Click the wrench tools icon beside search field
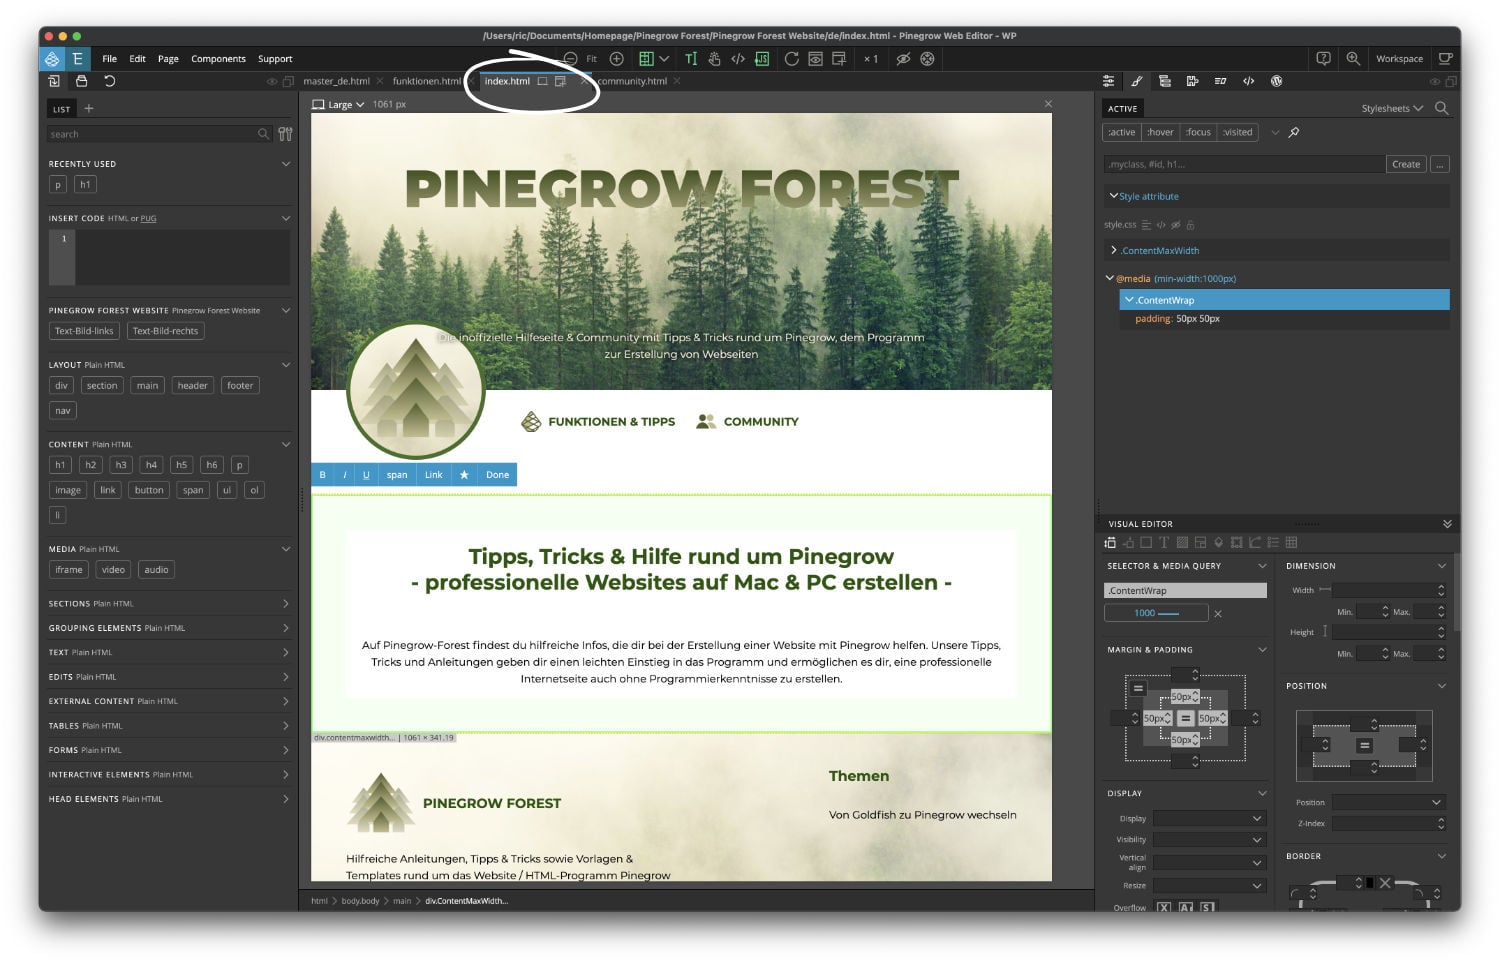The width and height of the screenshot is (1500, 963). tap(285, 134)
